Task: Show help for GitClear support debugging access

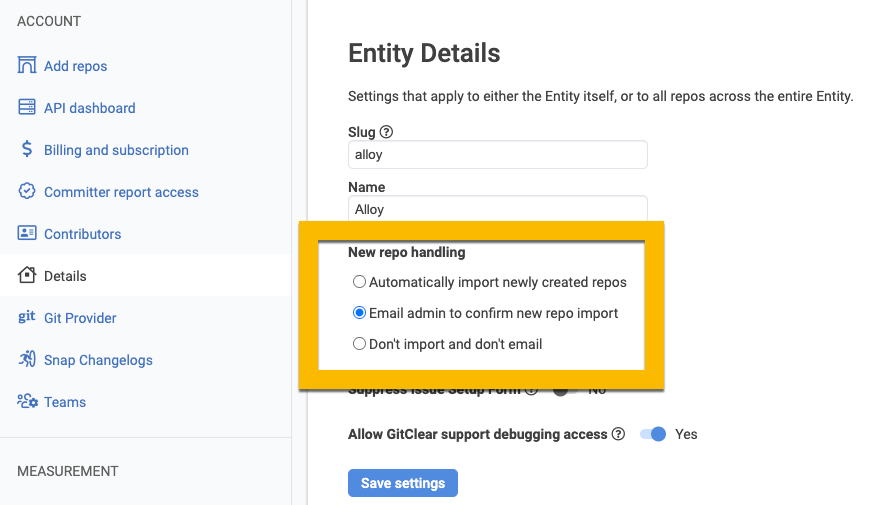Action: click(x=619, y=434)
